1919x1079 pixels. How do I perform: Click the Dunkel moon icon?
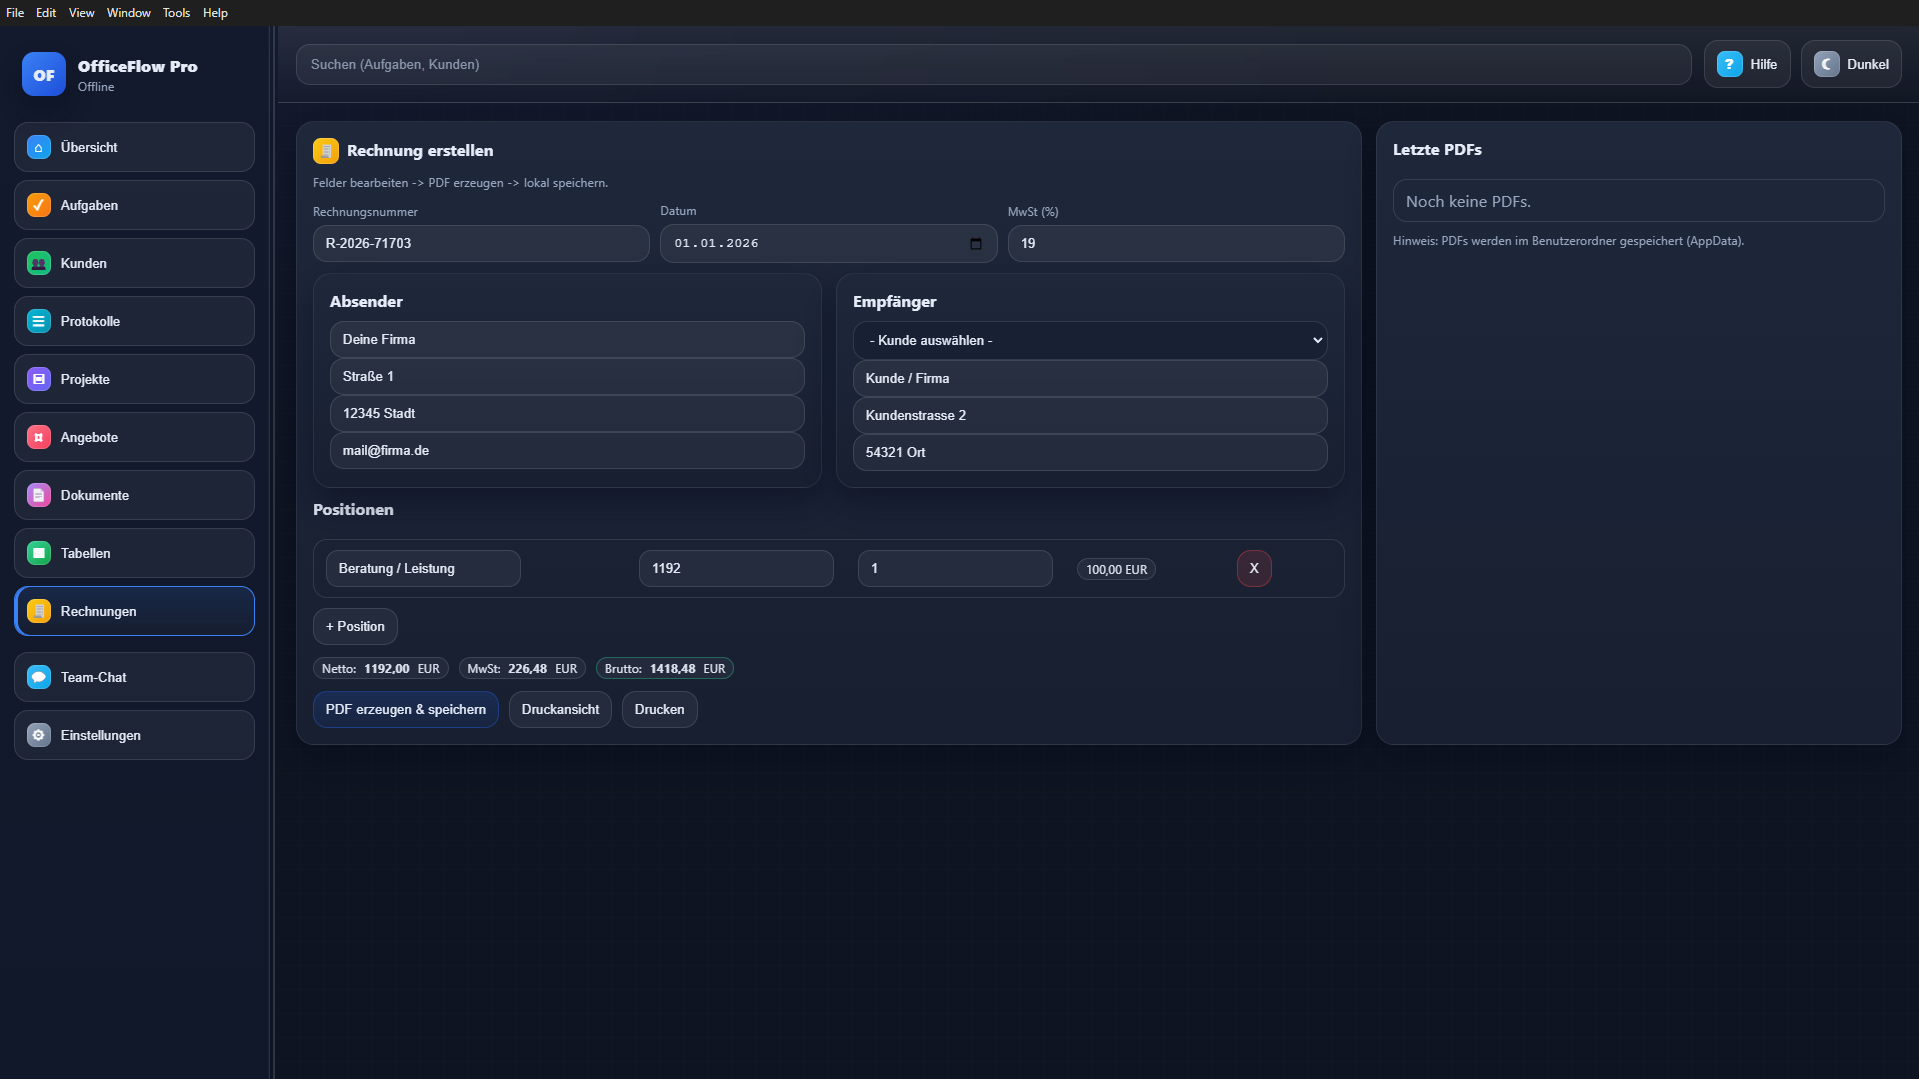tap(1826, 64)
